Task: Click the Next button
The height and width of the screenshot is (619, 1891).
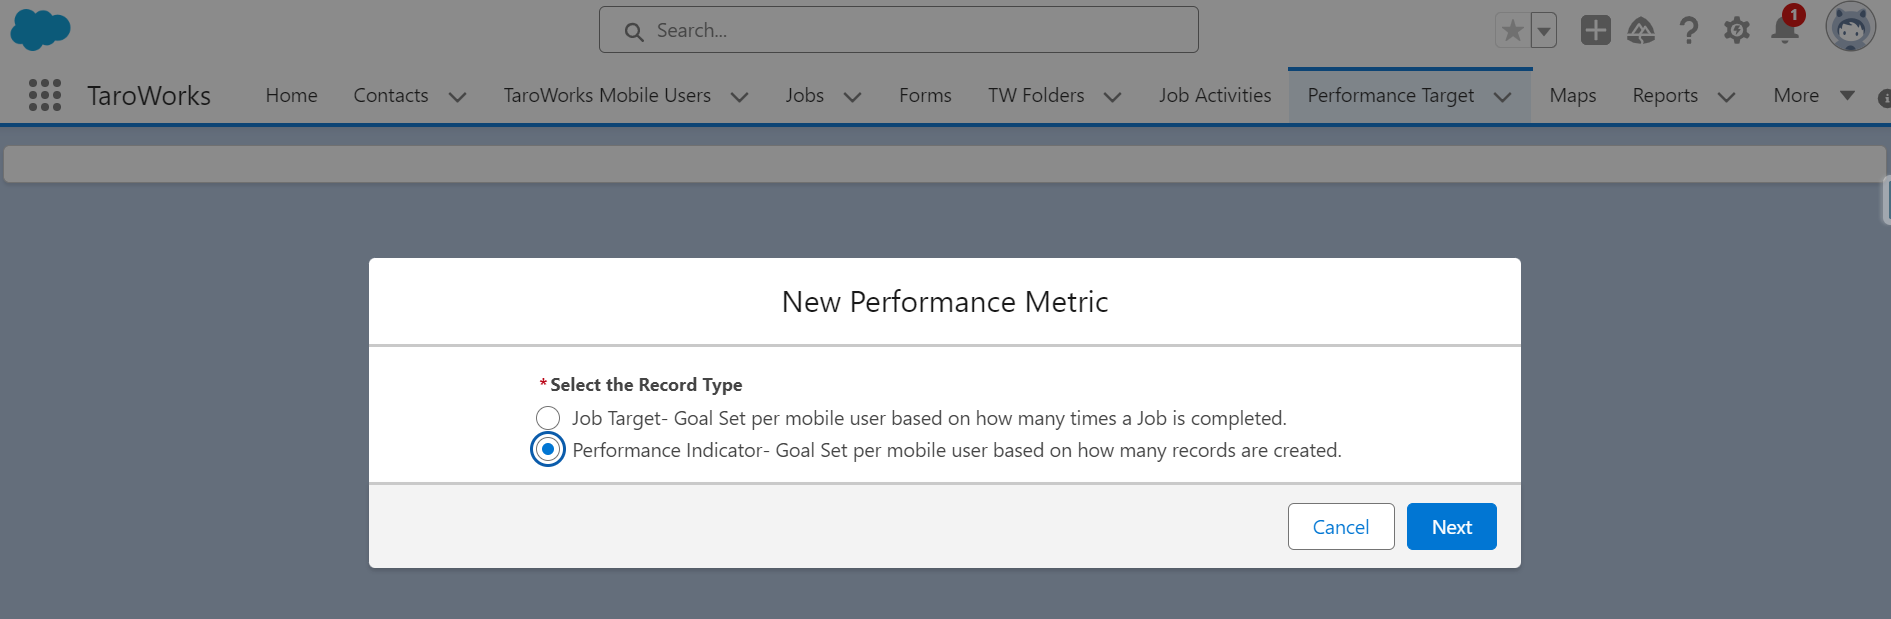Action: coord(1451,527)
